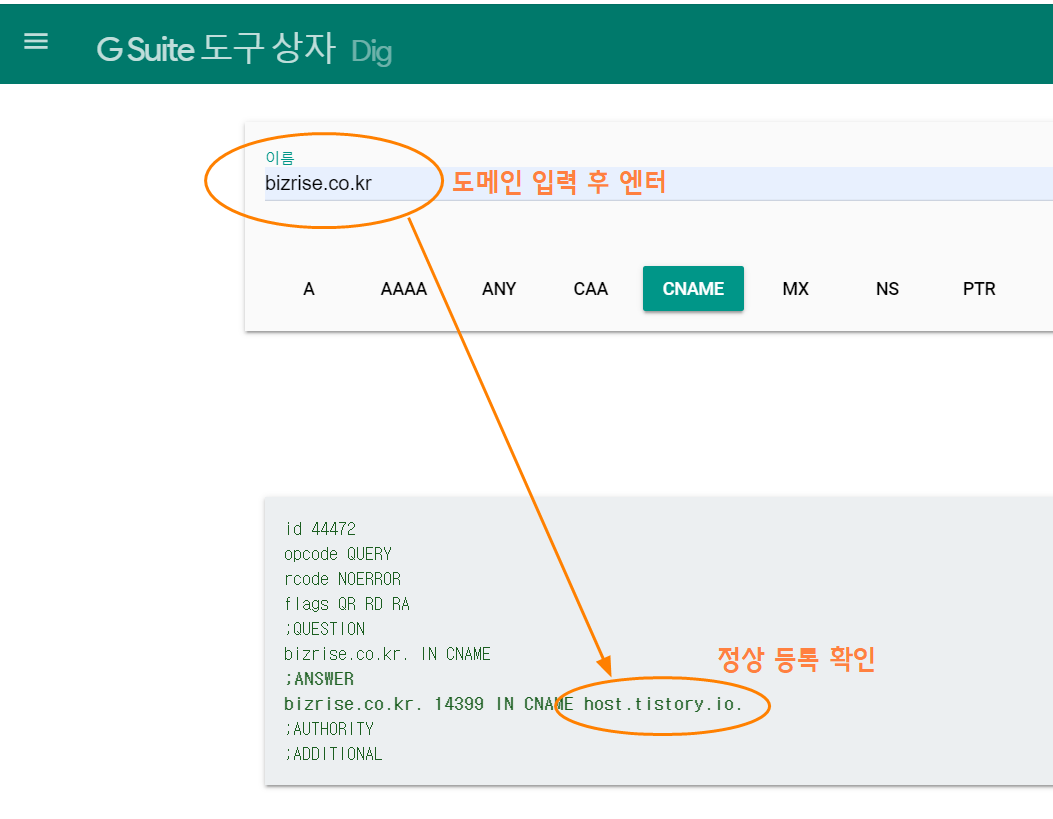The width and height of the screenshot is (1053, 819).
Task: Click 'bizrise.co.kr. IN CNAME' question line
Action: [x=387, y=654]
